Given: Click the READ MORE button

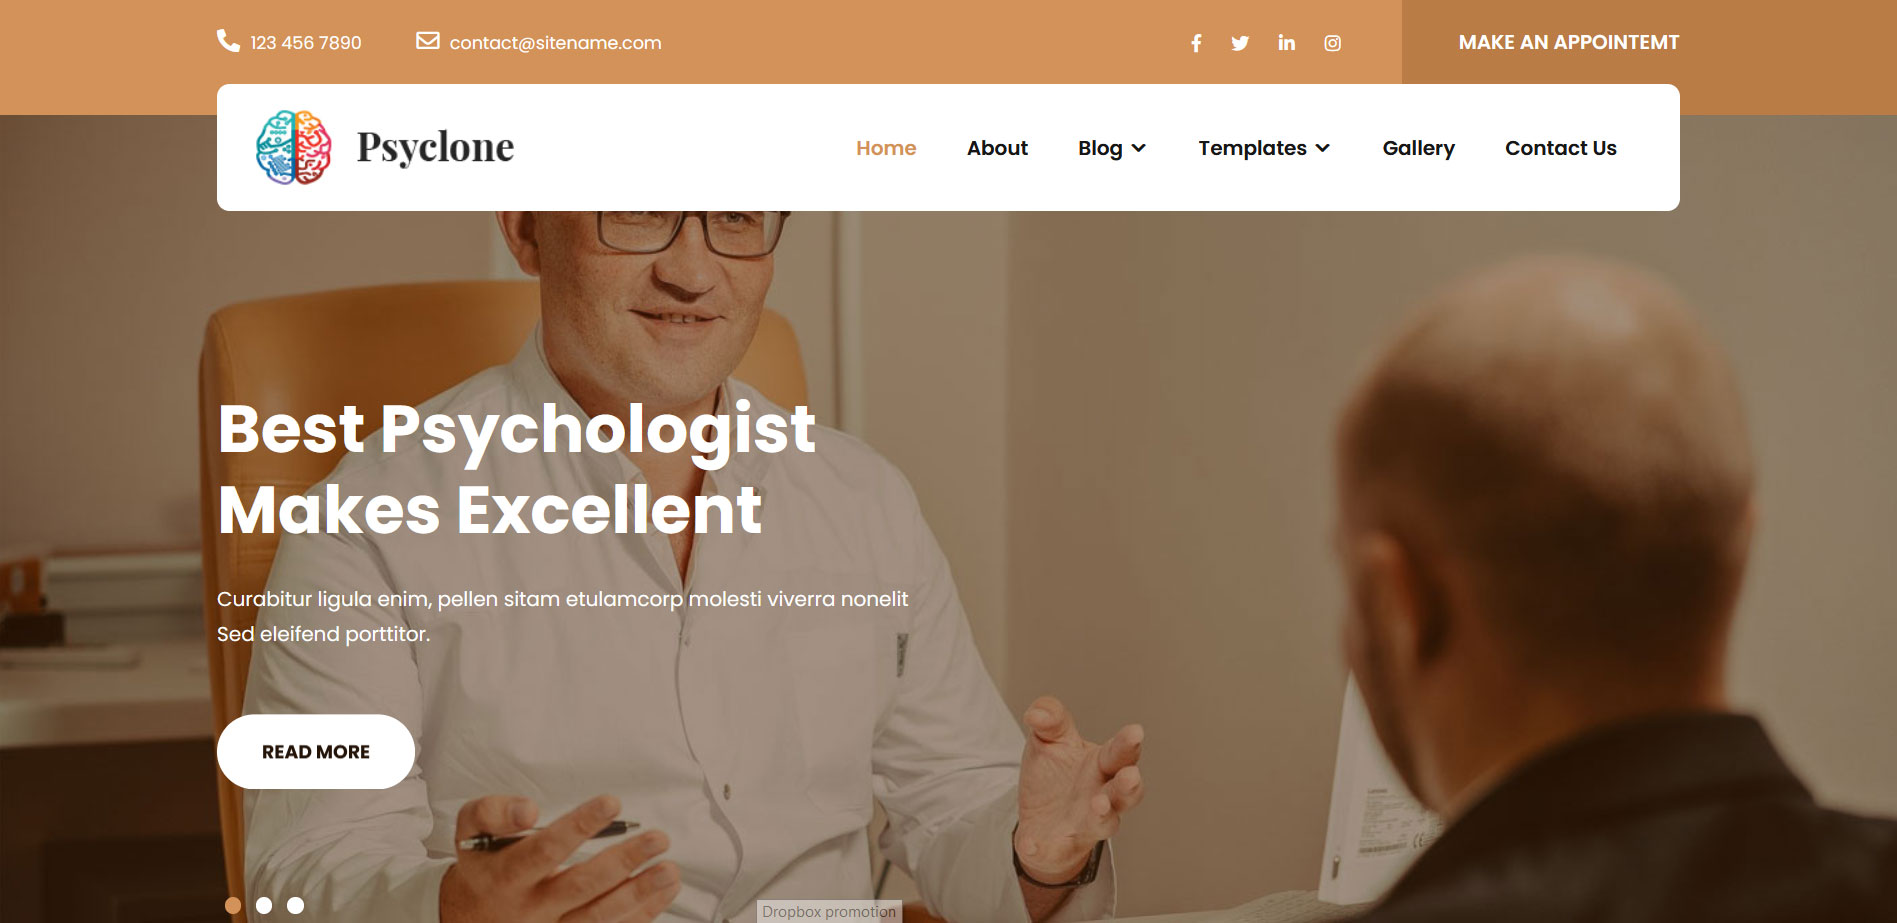Looking at the screenshot, I should click(316, 752).
